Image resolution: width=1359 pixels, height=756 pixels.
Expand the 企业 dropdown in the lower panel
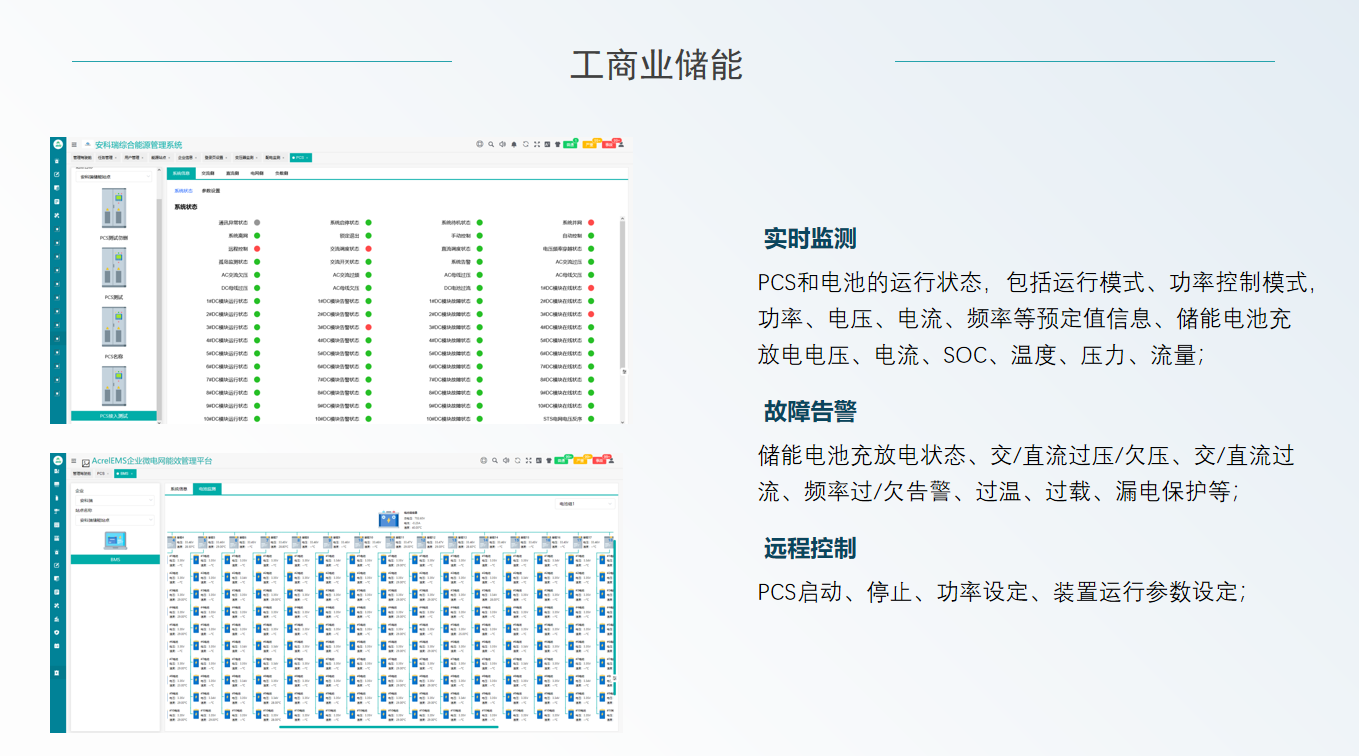115,501
